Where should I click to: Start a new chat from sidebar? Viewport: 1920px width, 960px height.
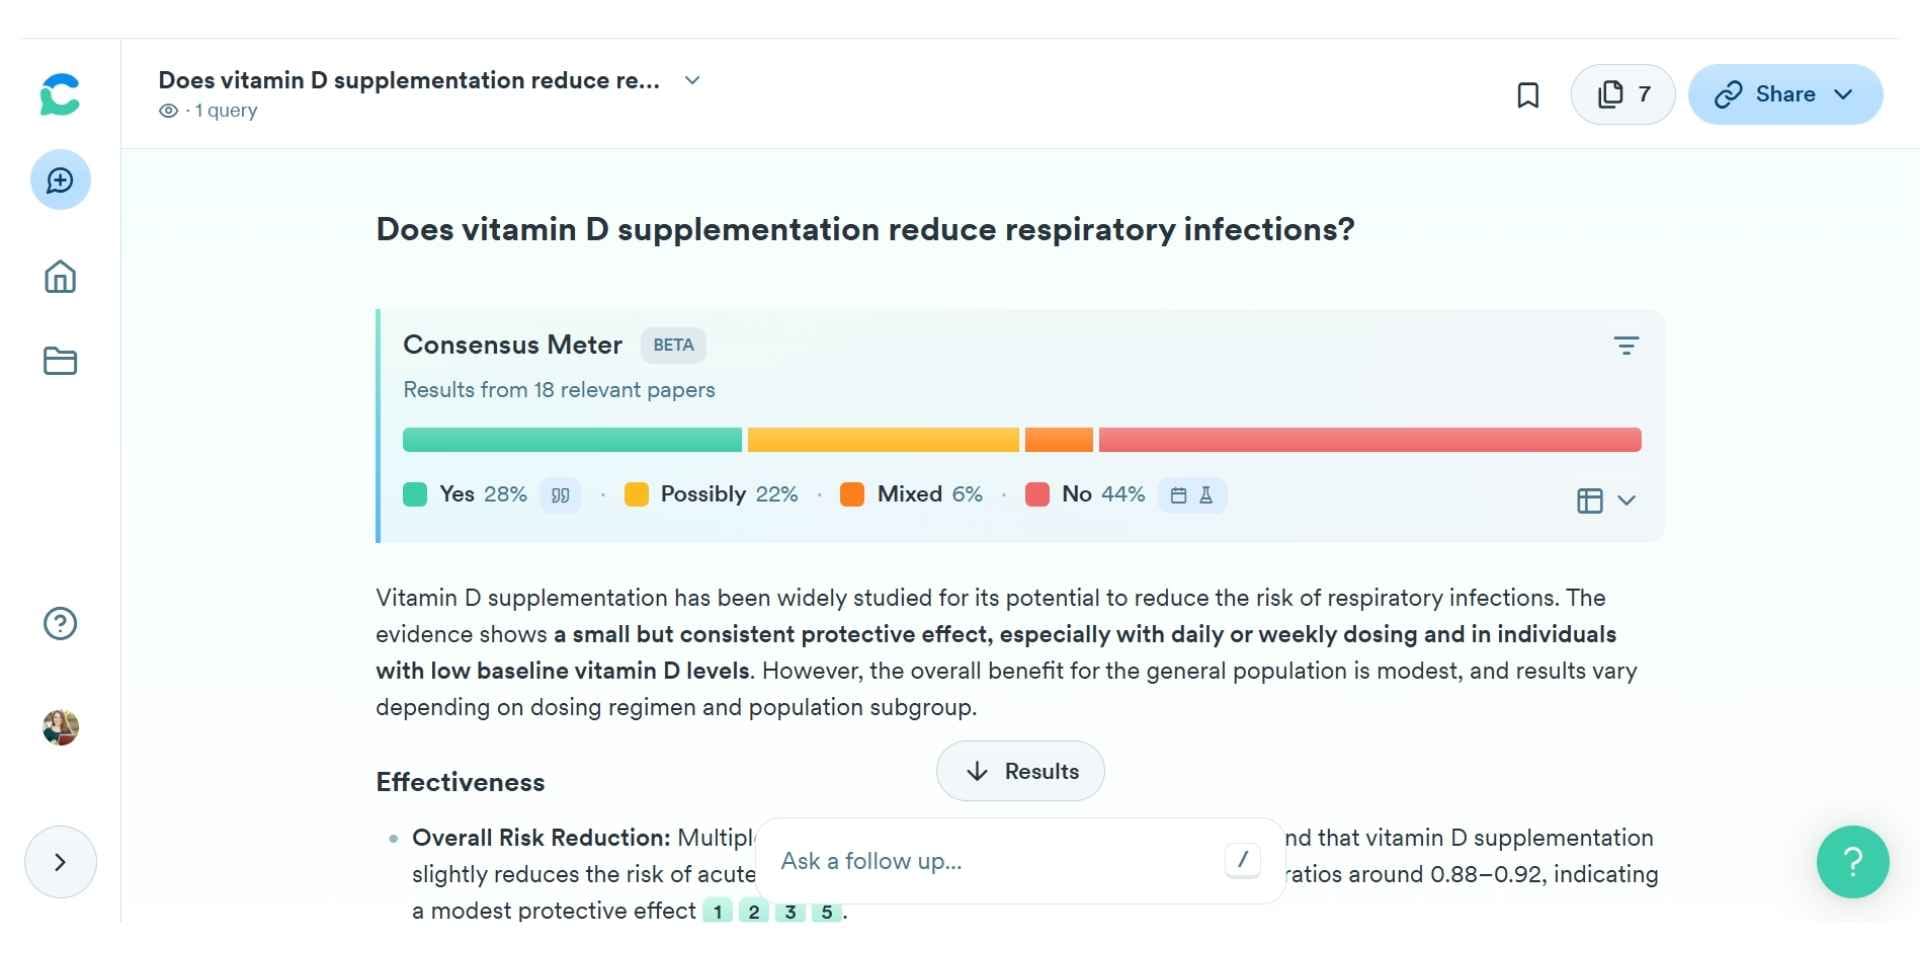[60, 180]
